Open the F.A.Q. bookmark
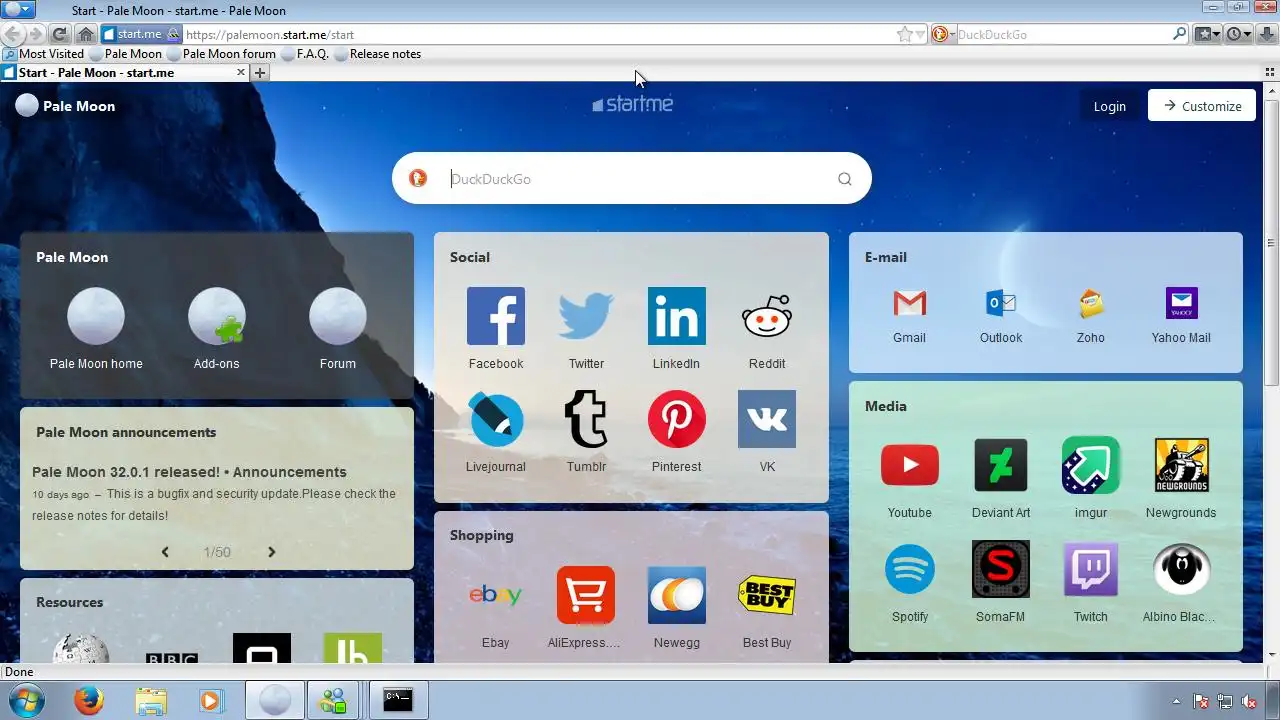 coord(305,54)
